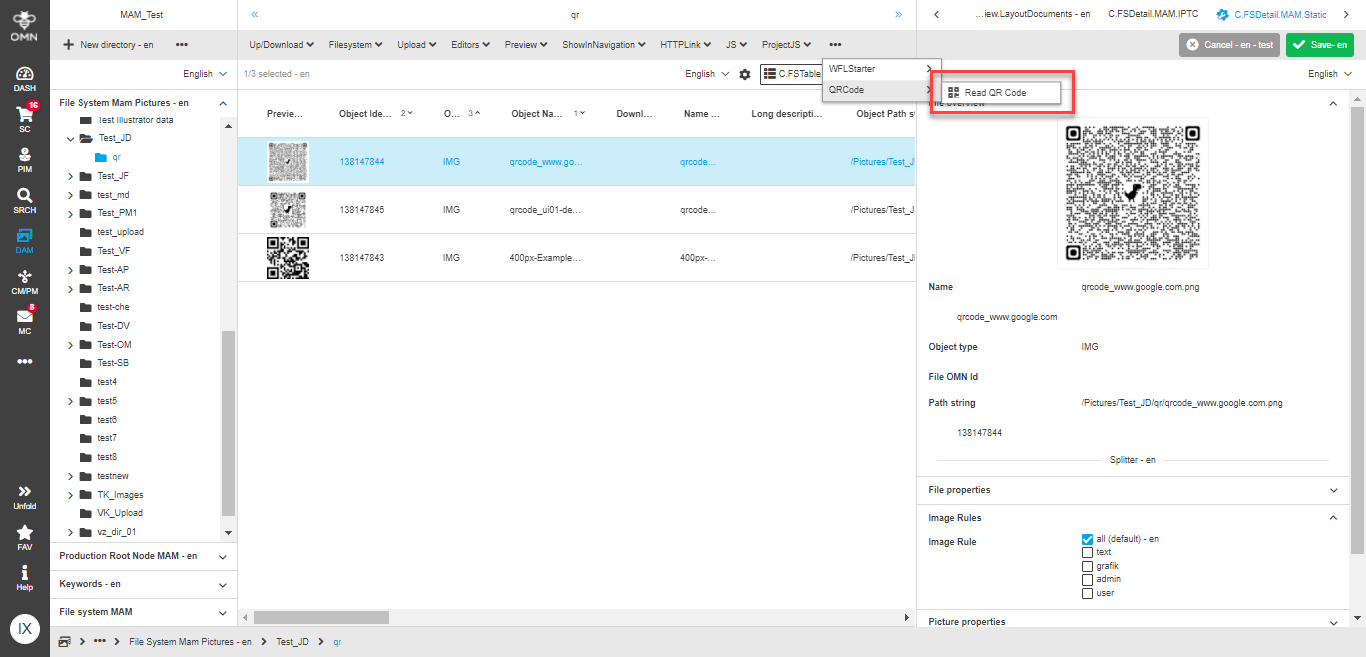Collapse the Test_JD folder in the tree

70,139
